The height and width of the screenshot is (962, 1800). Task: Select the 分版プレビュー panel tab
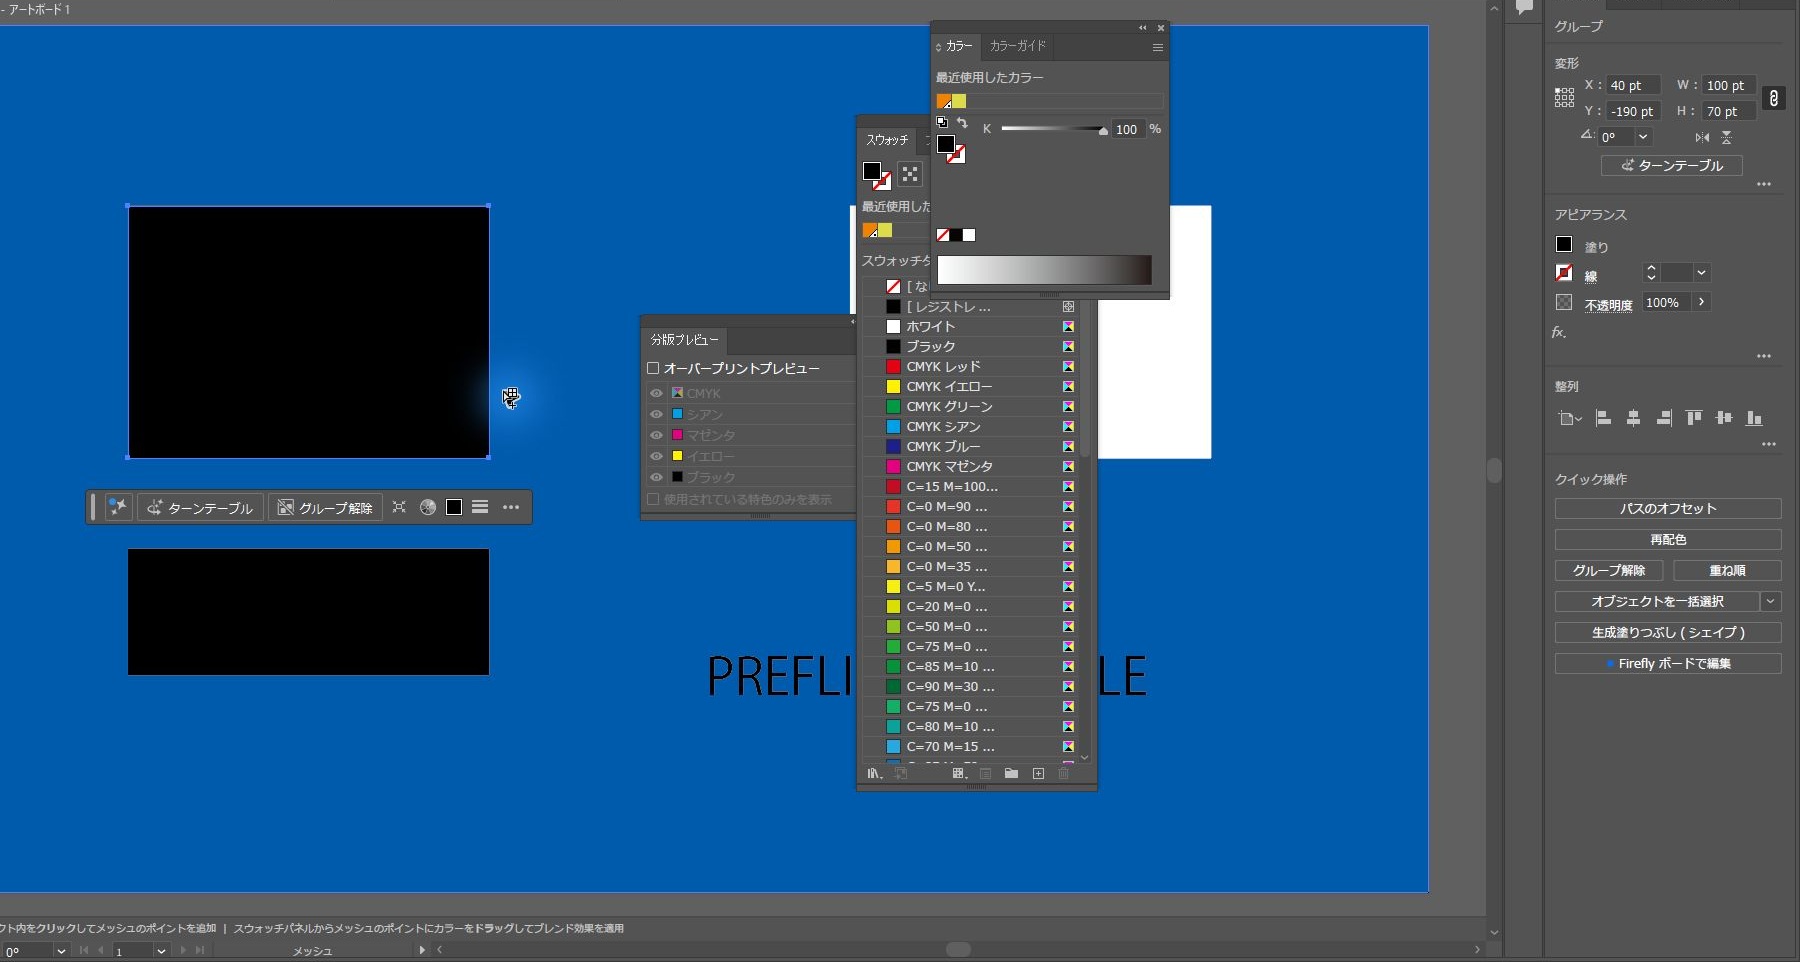click(x=684, y=340)
